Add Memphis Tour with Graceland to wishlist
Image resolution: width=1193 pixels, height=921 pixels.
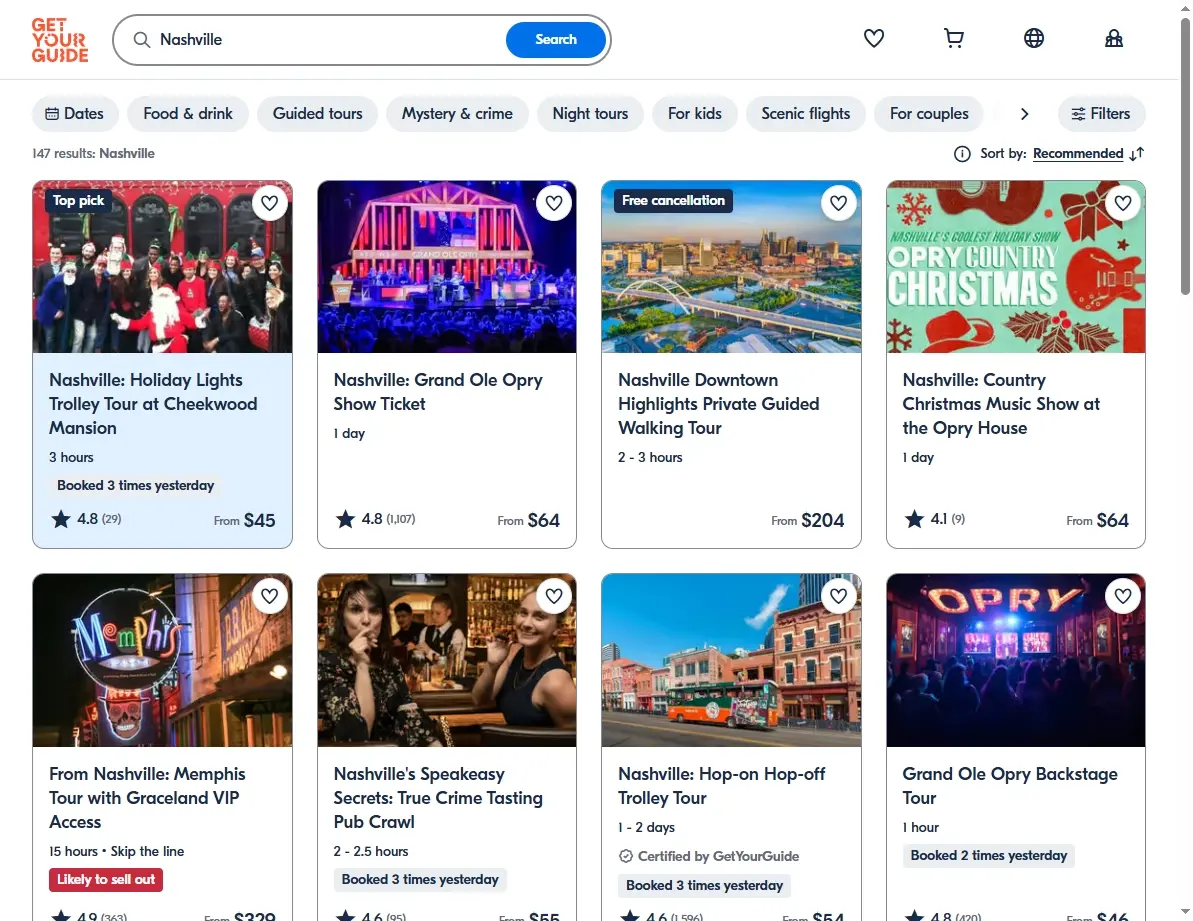click(269, 596)
